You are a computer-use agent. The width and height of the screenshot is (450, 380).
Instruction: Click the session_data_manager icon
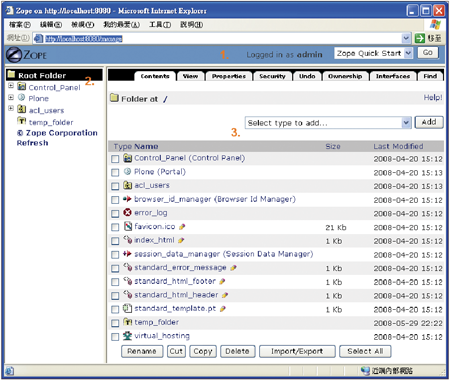[x=127, y=254]
